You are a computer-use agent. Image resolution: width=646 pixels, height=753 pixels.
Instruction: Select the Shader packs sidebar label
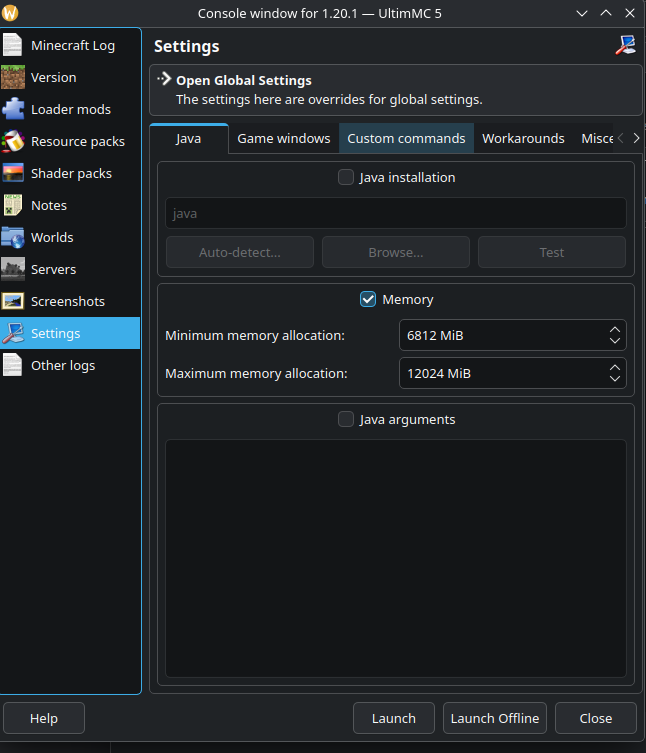(71, 173)
